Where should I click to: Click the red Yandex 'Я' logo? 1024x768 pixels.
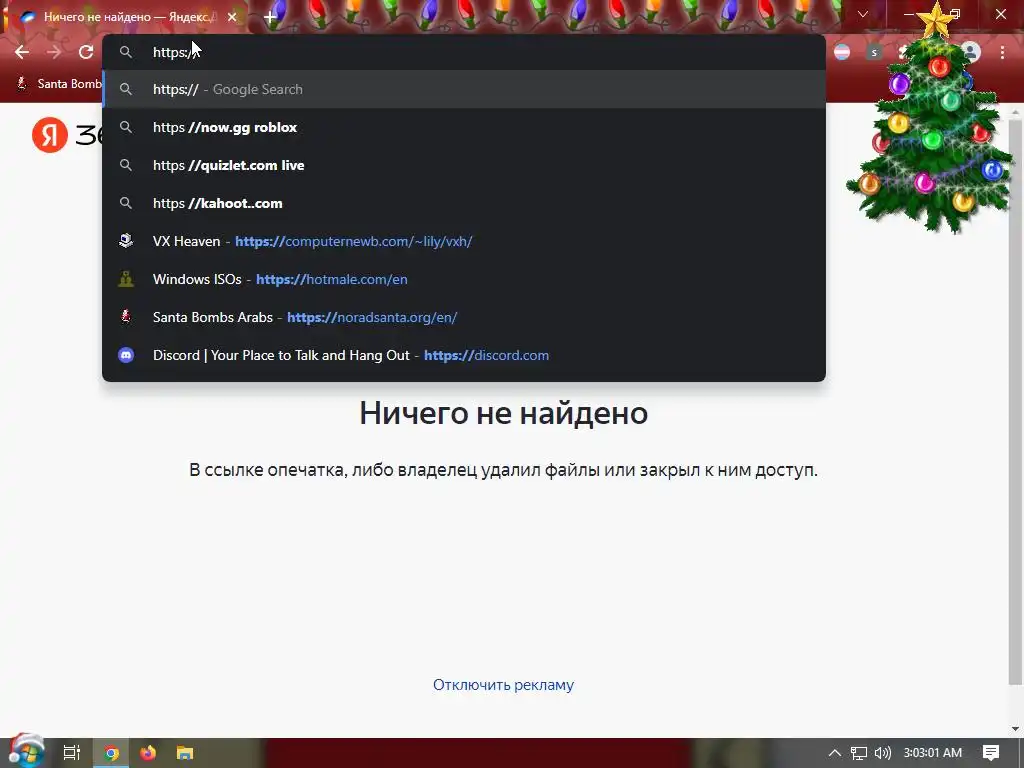point(50,135)
